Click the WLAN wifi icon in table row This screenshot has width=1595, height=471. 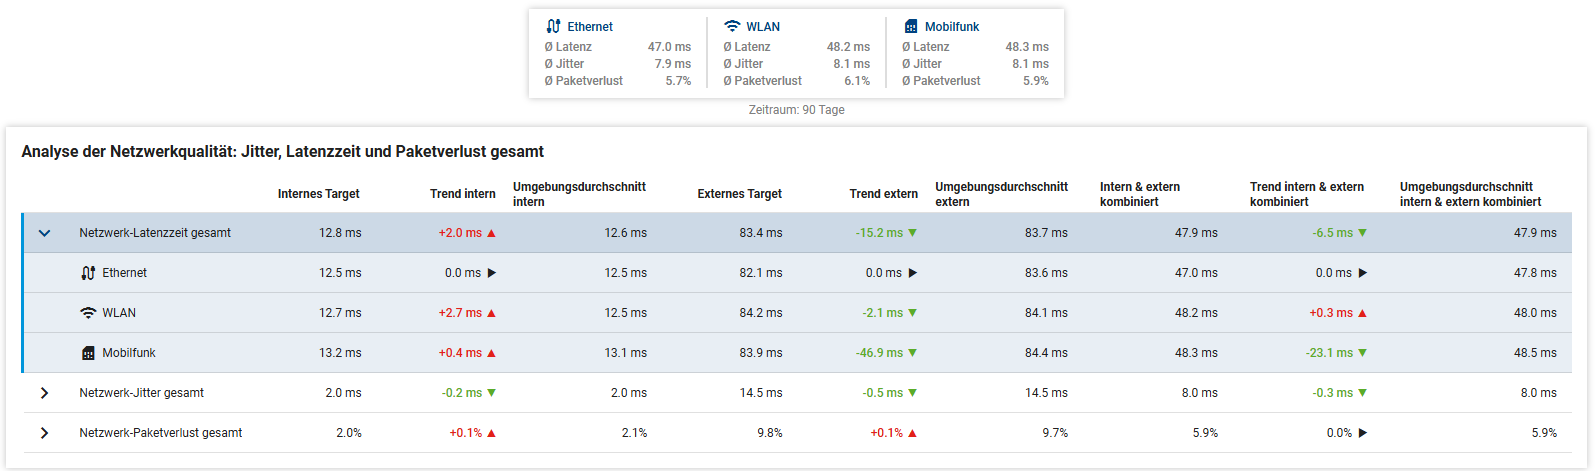[88, 313]
